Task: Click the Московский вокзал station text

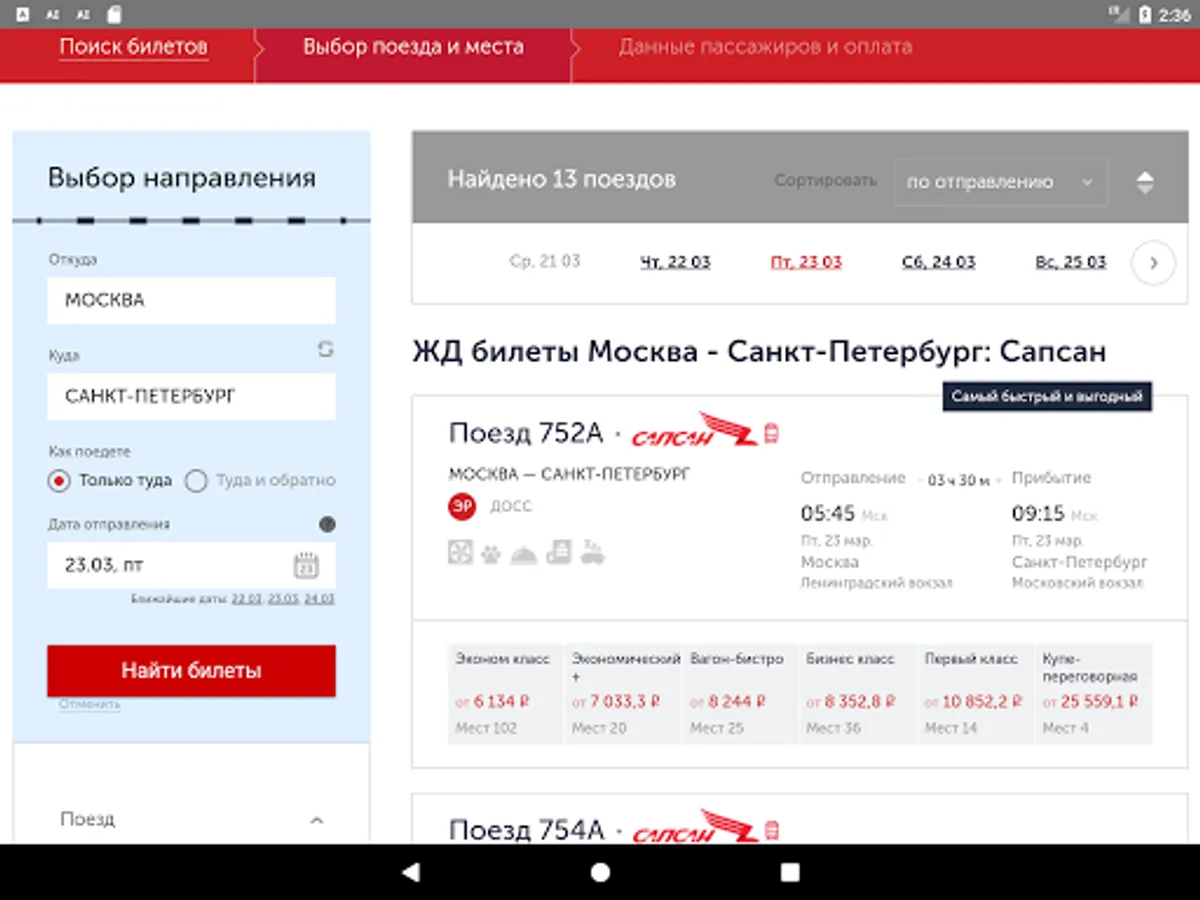Action: (1078, 583)
